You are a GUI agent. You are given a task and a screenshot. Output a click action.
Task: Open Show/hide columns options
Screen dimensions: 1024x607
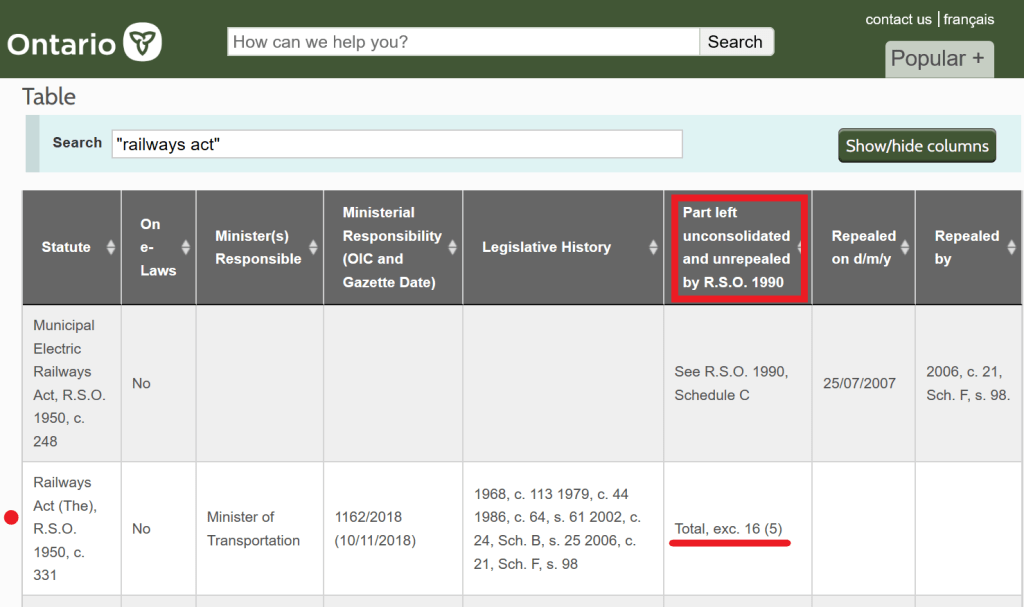coord(916,146)
